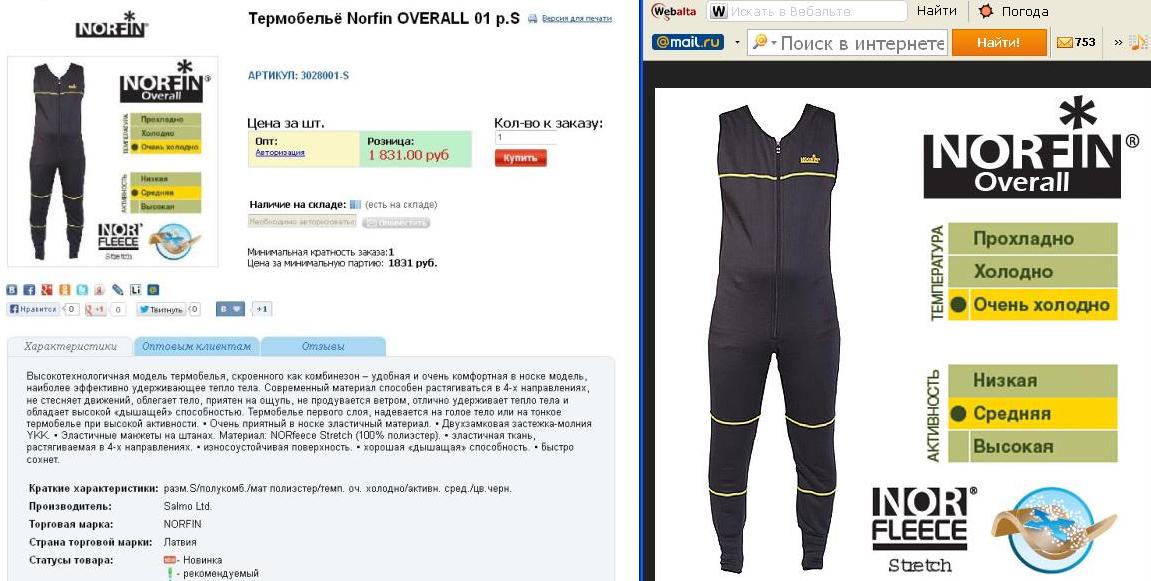Click the red Купить button

coord(520,158)
